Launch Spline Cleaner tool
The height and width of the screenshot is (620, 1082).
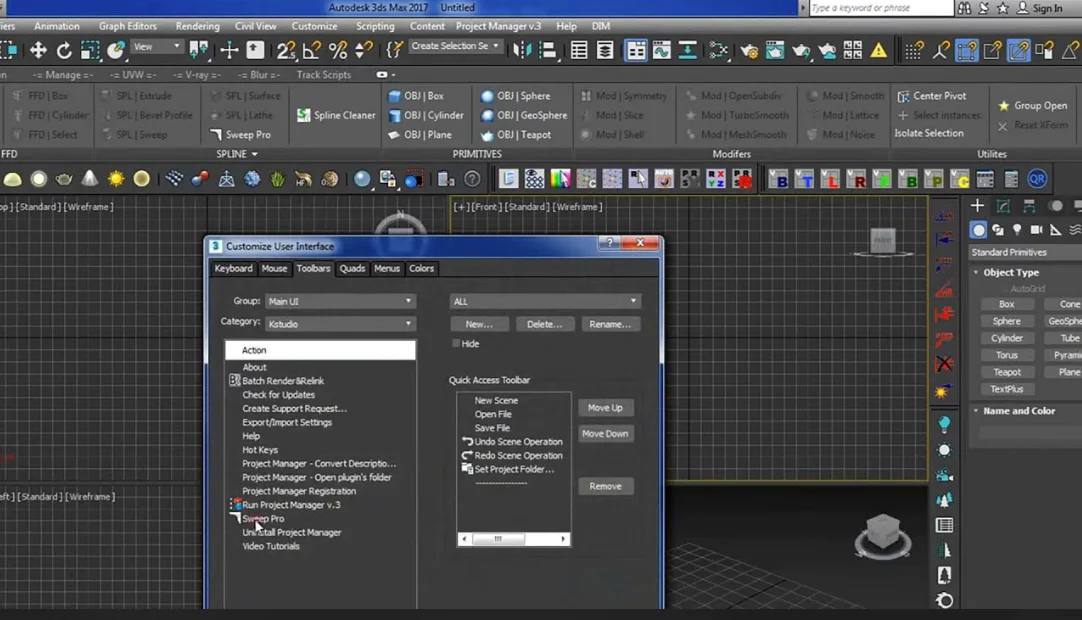pyautogui.click(x=336, y=115)
